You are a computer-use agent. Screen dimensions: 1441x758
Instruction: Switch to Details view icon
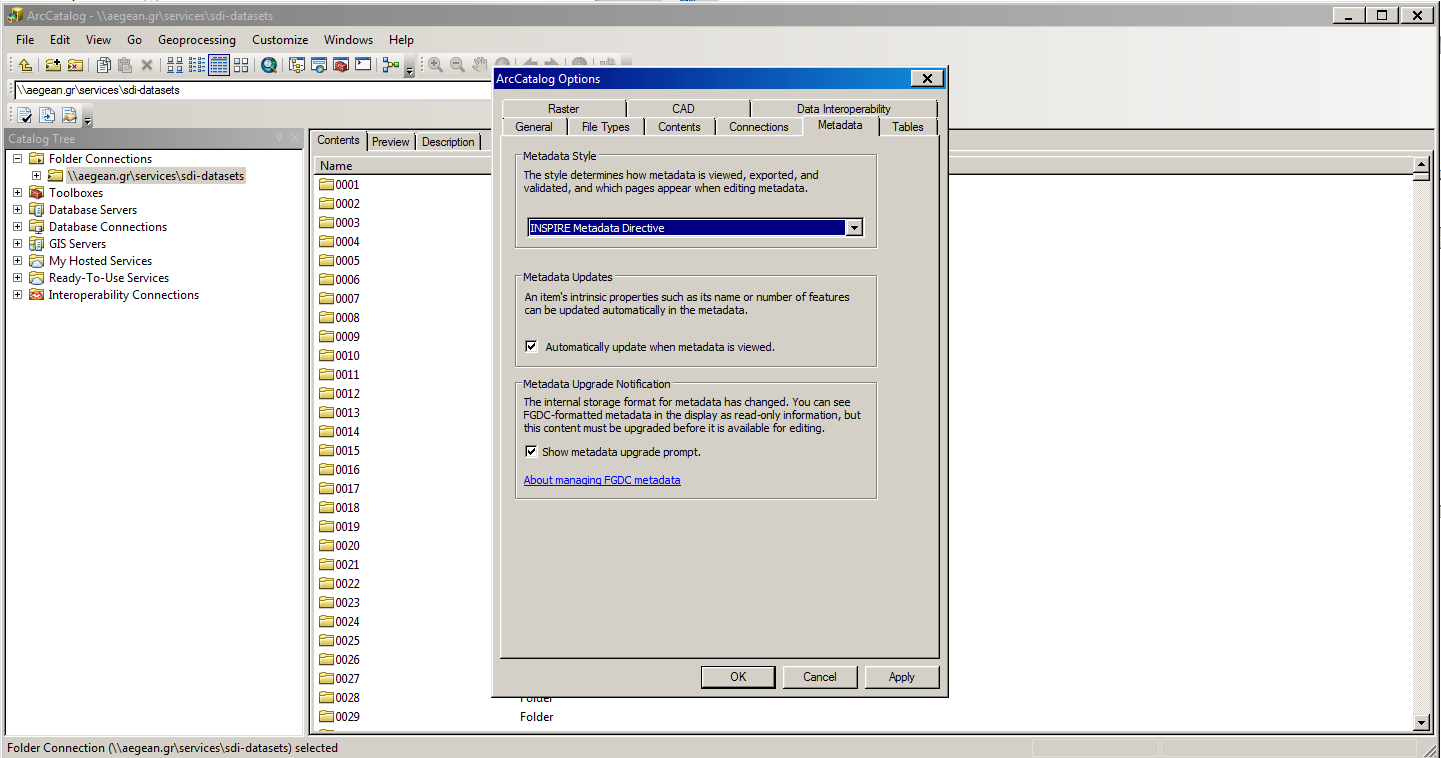coord(219,65)
